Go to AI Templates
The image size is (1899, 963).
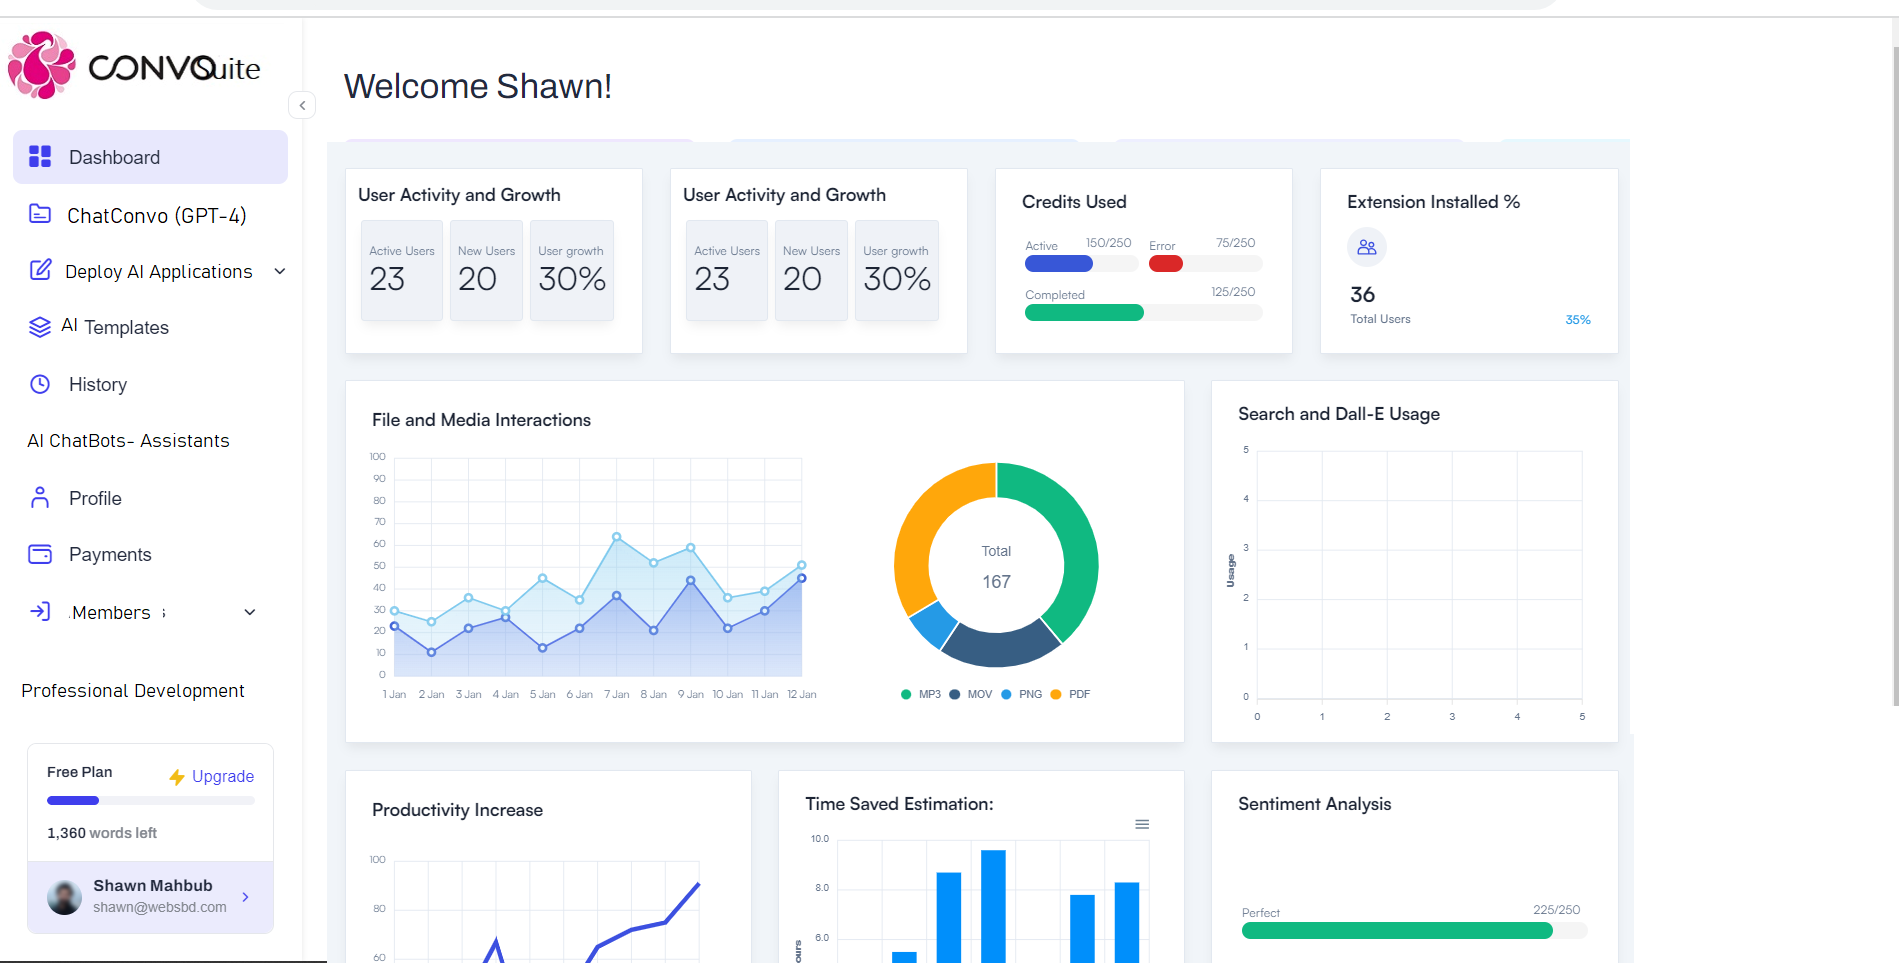click(x=115, y=327)
